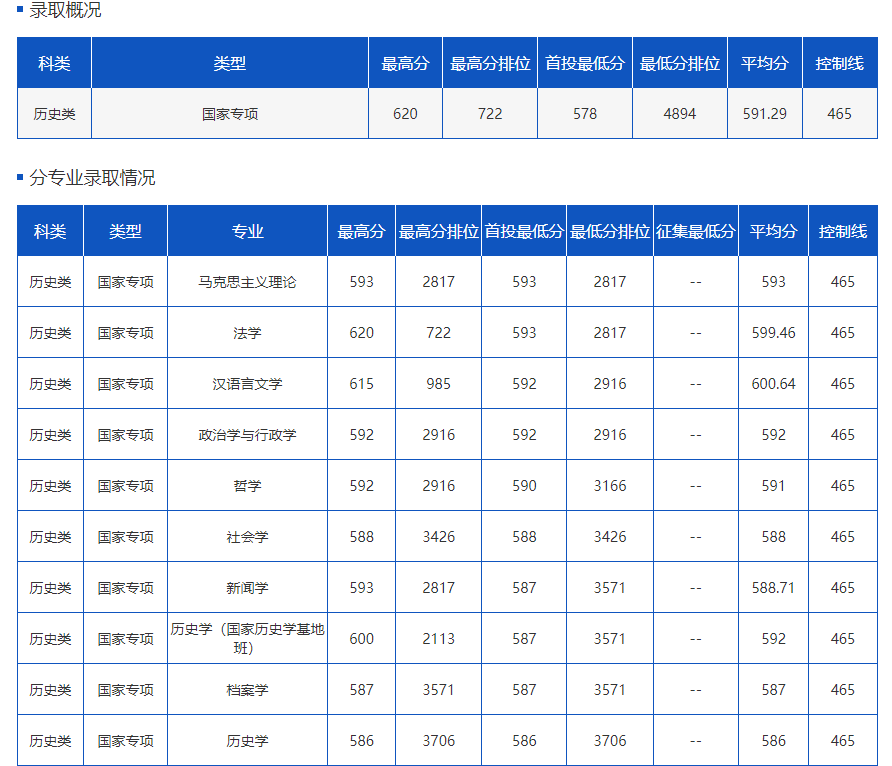The height and width of the screenshot is (766, 892).
Task: Click the 历史类 cell in overview table
Action: coord(54,114)
